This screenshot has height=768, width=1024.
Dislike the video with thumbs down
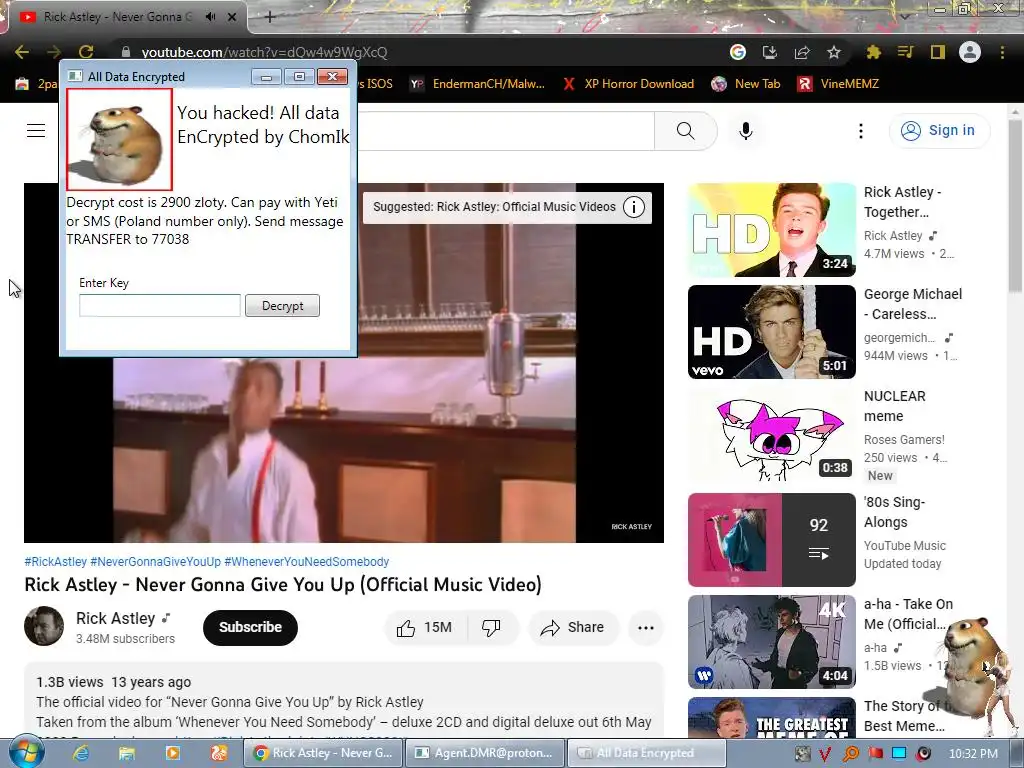click(491, 628)
